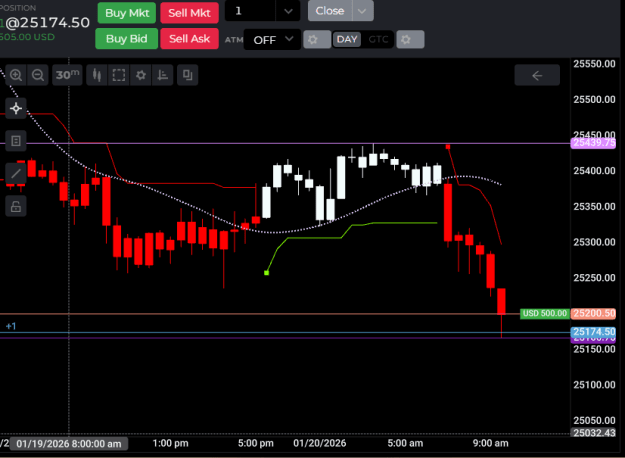Click the 25439.75 purple price label
This screenshot has width=625, height=458.
point(594,143)
